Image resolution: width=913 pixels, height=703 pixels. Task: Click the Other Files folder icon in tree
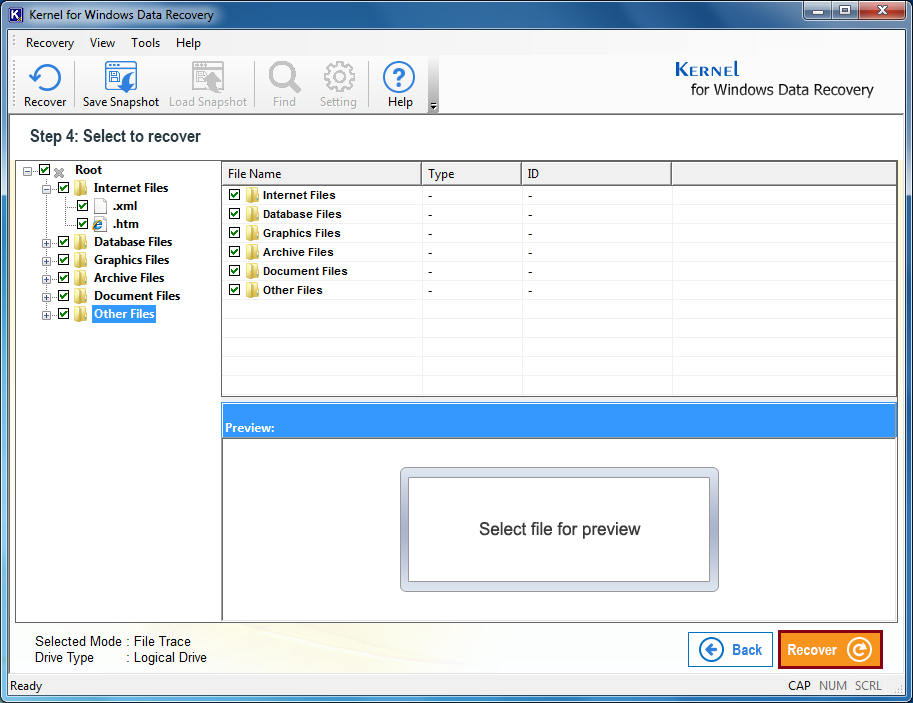[81, 315]
